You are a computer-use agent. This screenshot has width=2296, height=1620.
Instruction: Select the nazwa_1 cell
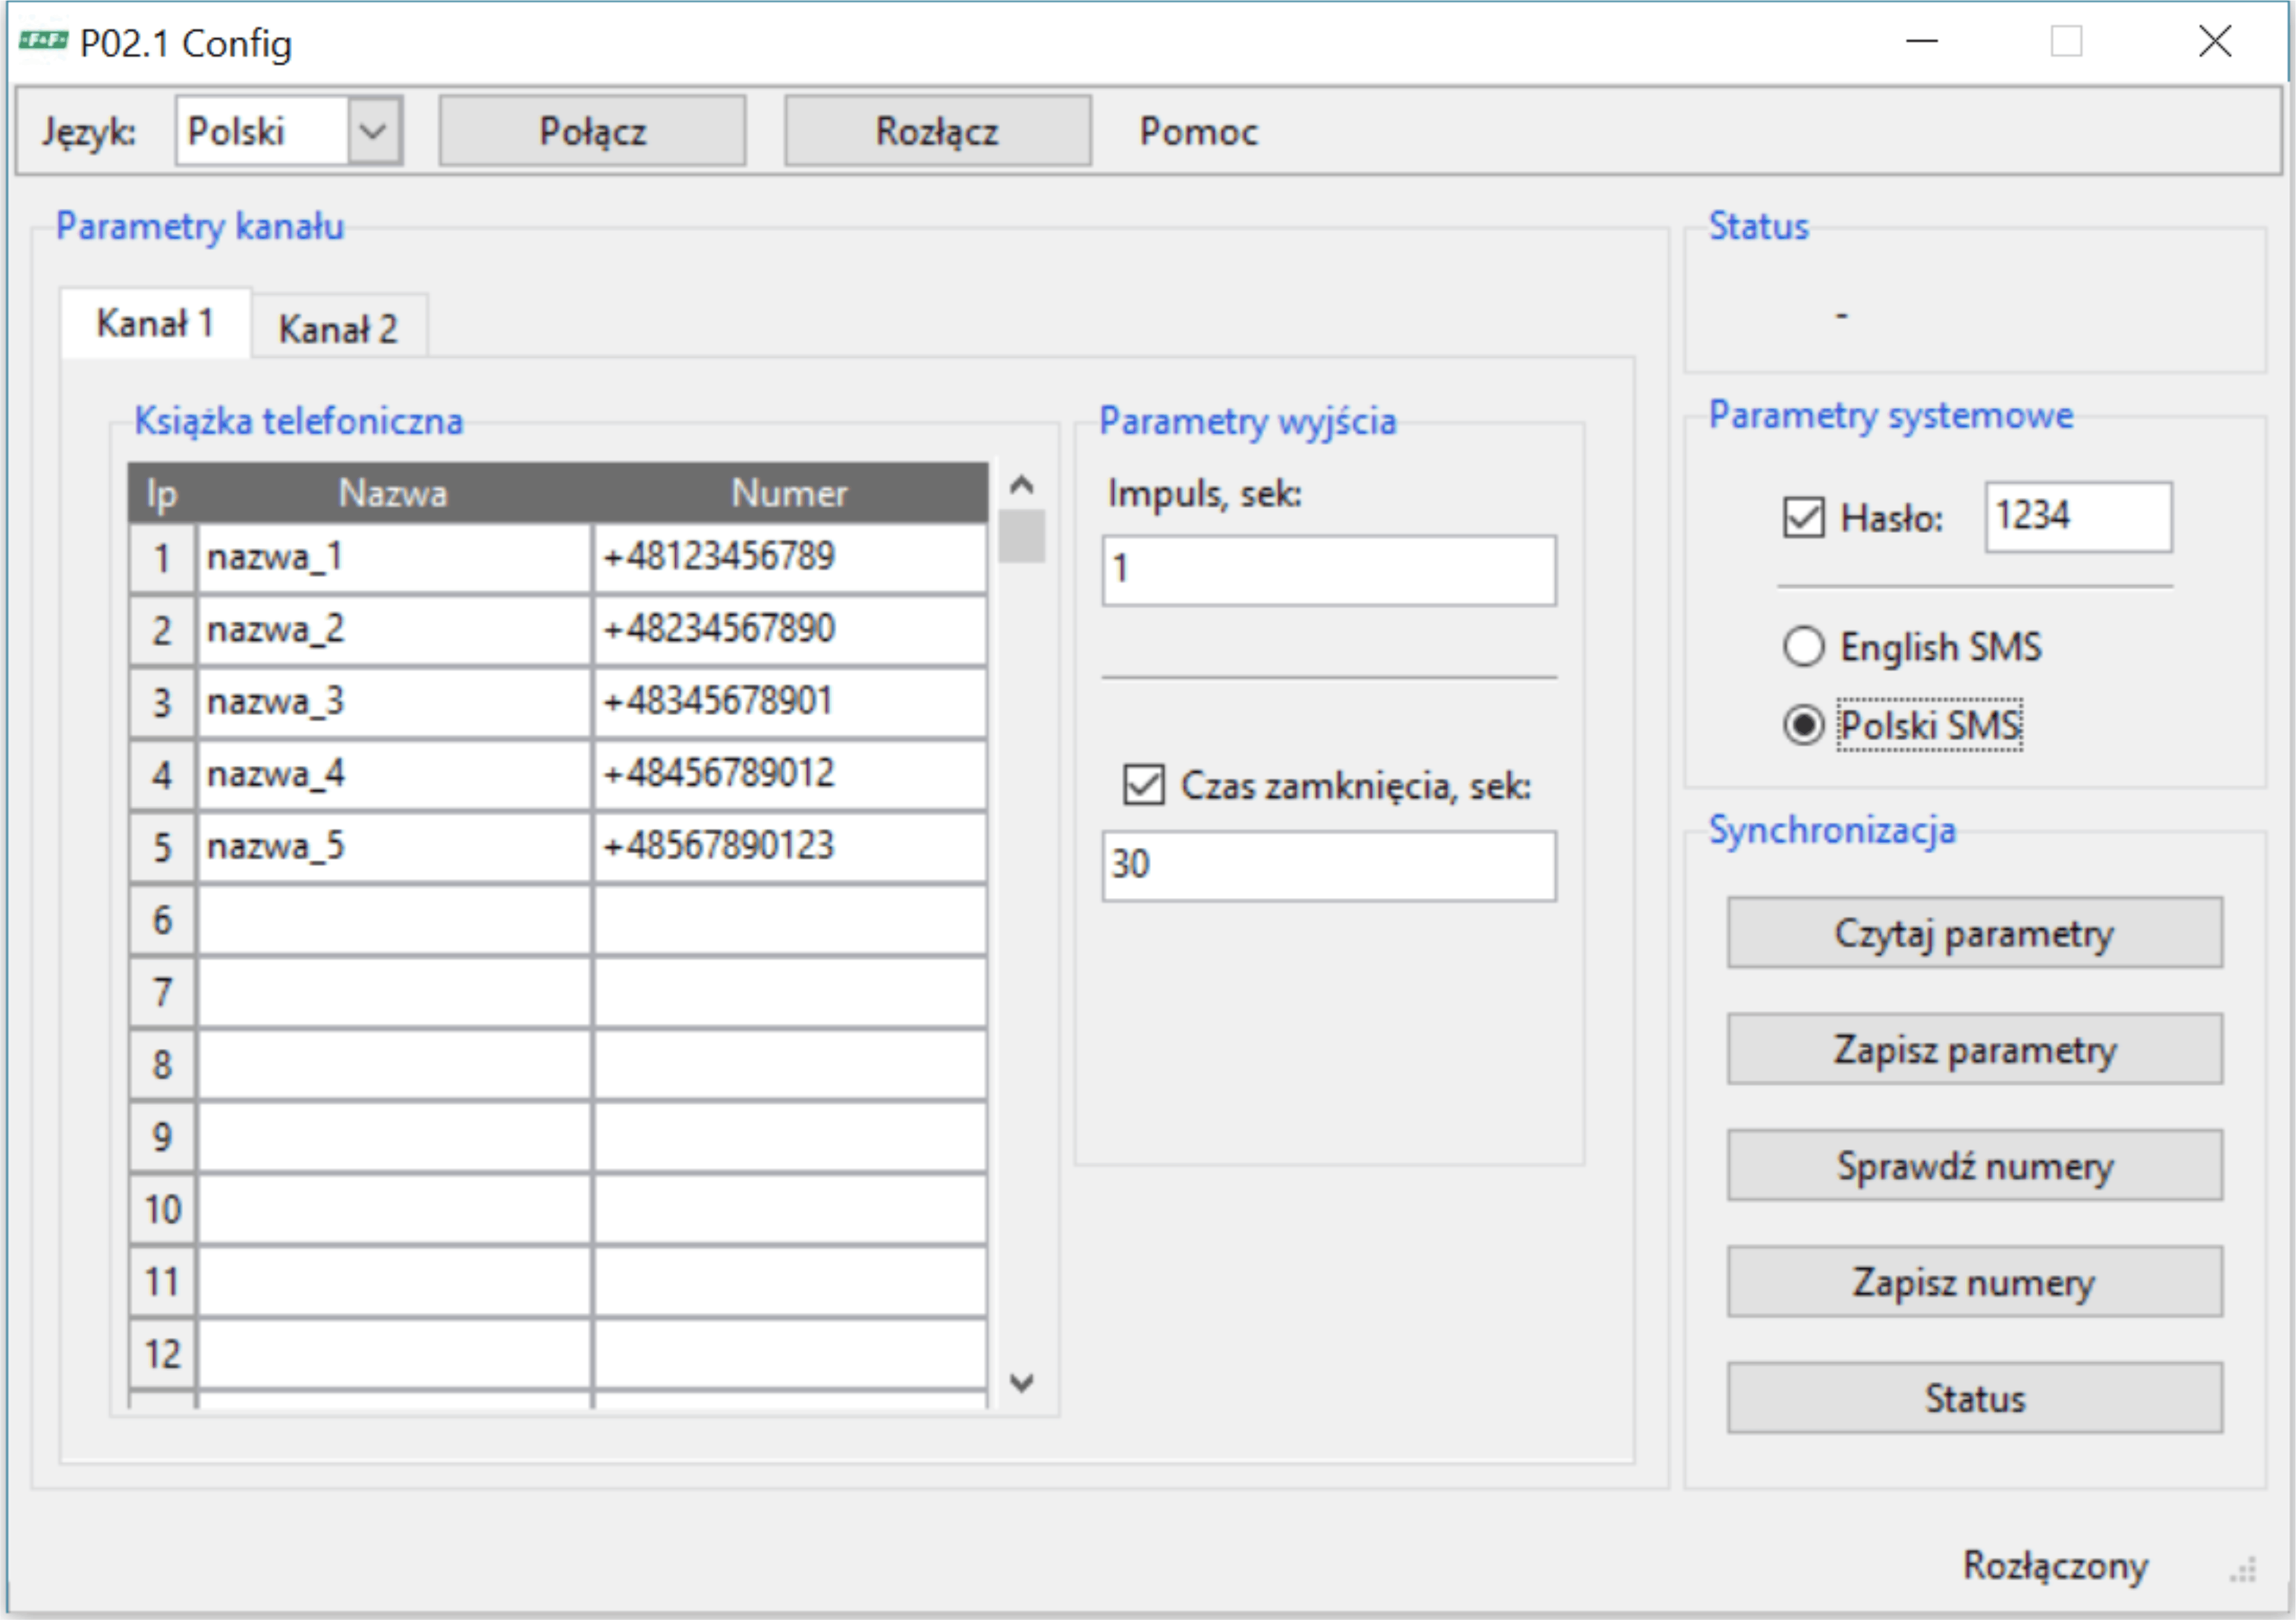point(394,557)
